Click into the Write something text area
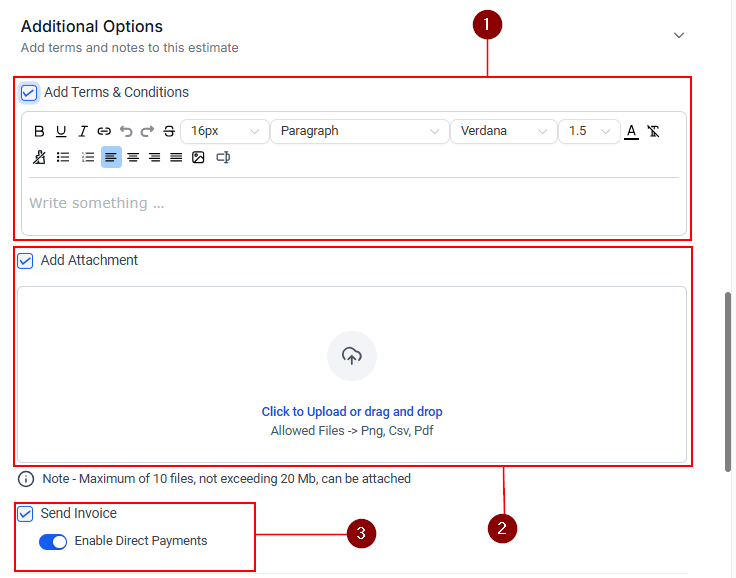Image resolution: width=736 pixels, height=578 pixels. click(354, 203)
